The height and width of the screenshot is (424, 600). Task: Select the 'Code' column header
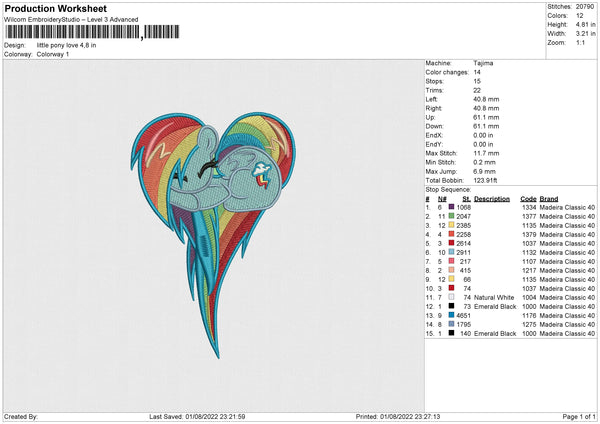pyautogui.click(x=528, y=199)
